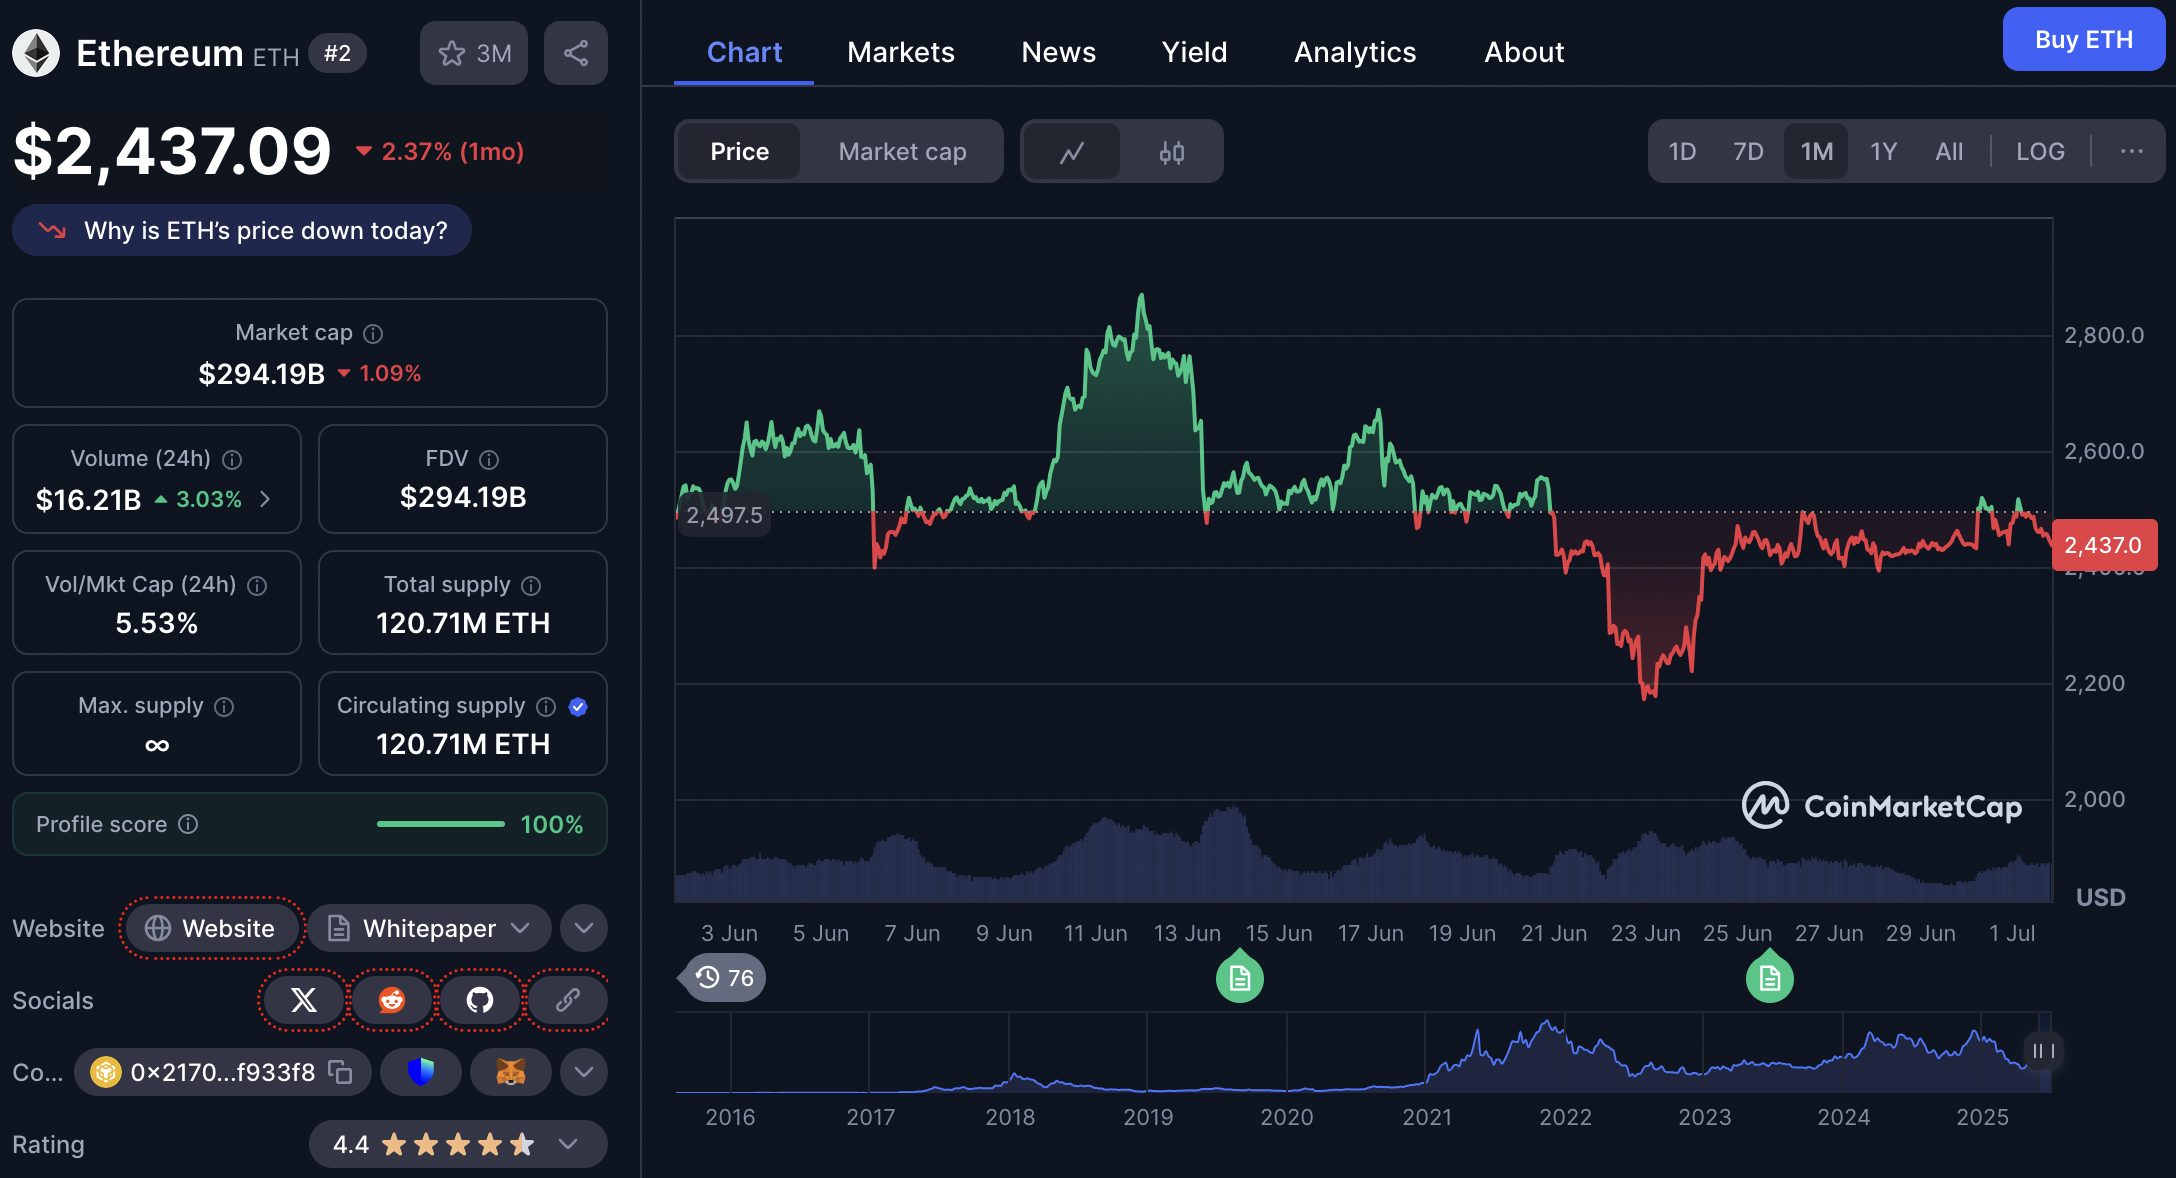Show info tooltip for Max. supply
Image resolution: width=2176 pixels, height=1178 pixels.
point(224,706)
